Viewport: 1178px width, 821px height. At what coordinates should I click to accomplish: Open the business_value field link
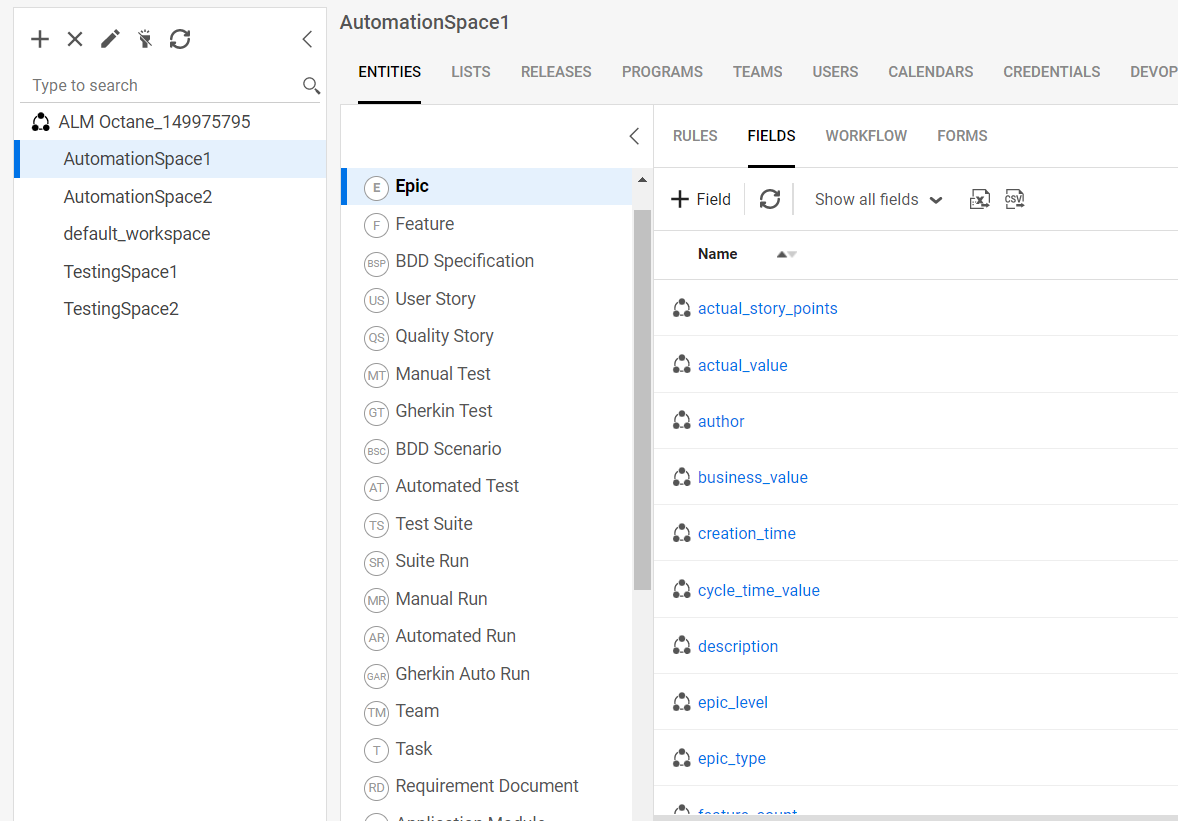752,478
